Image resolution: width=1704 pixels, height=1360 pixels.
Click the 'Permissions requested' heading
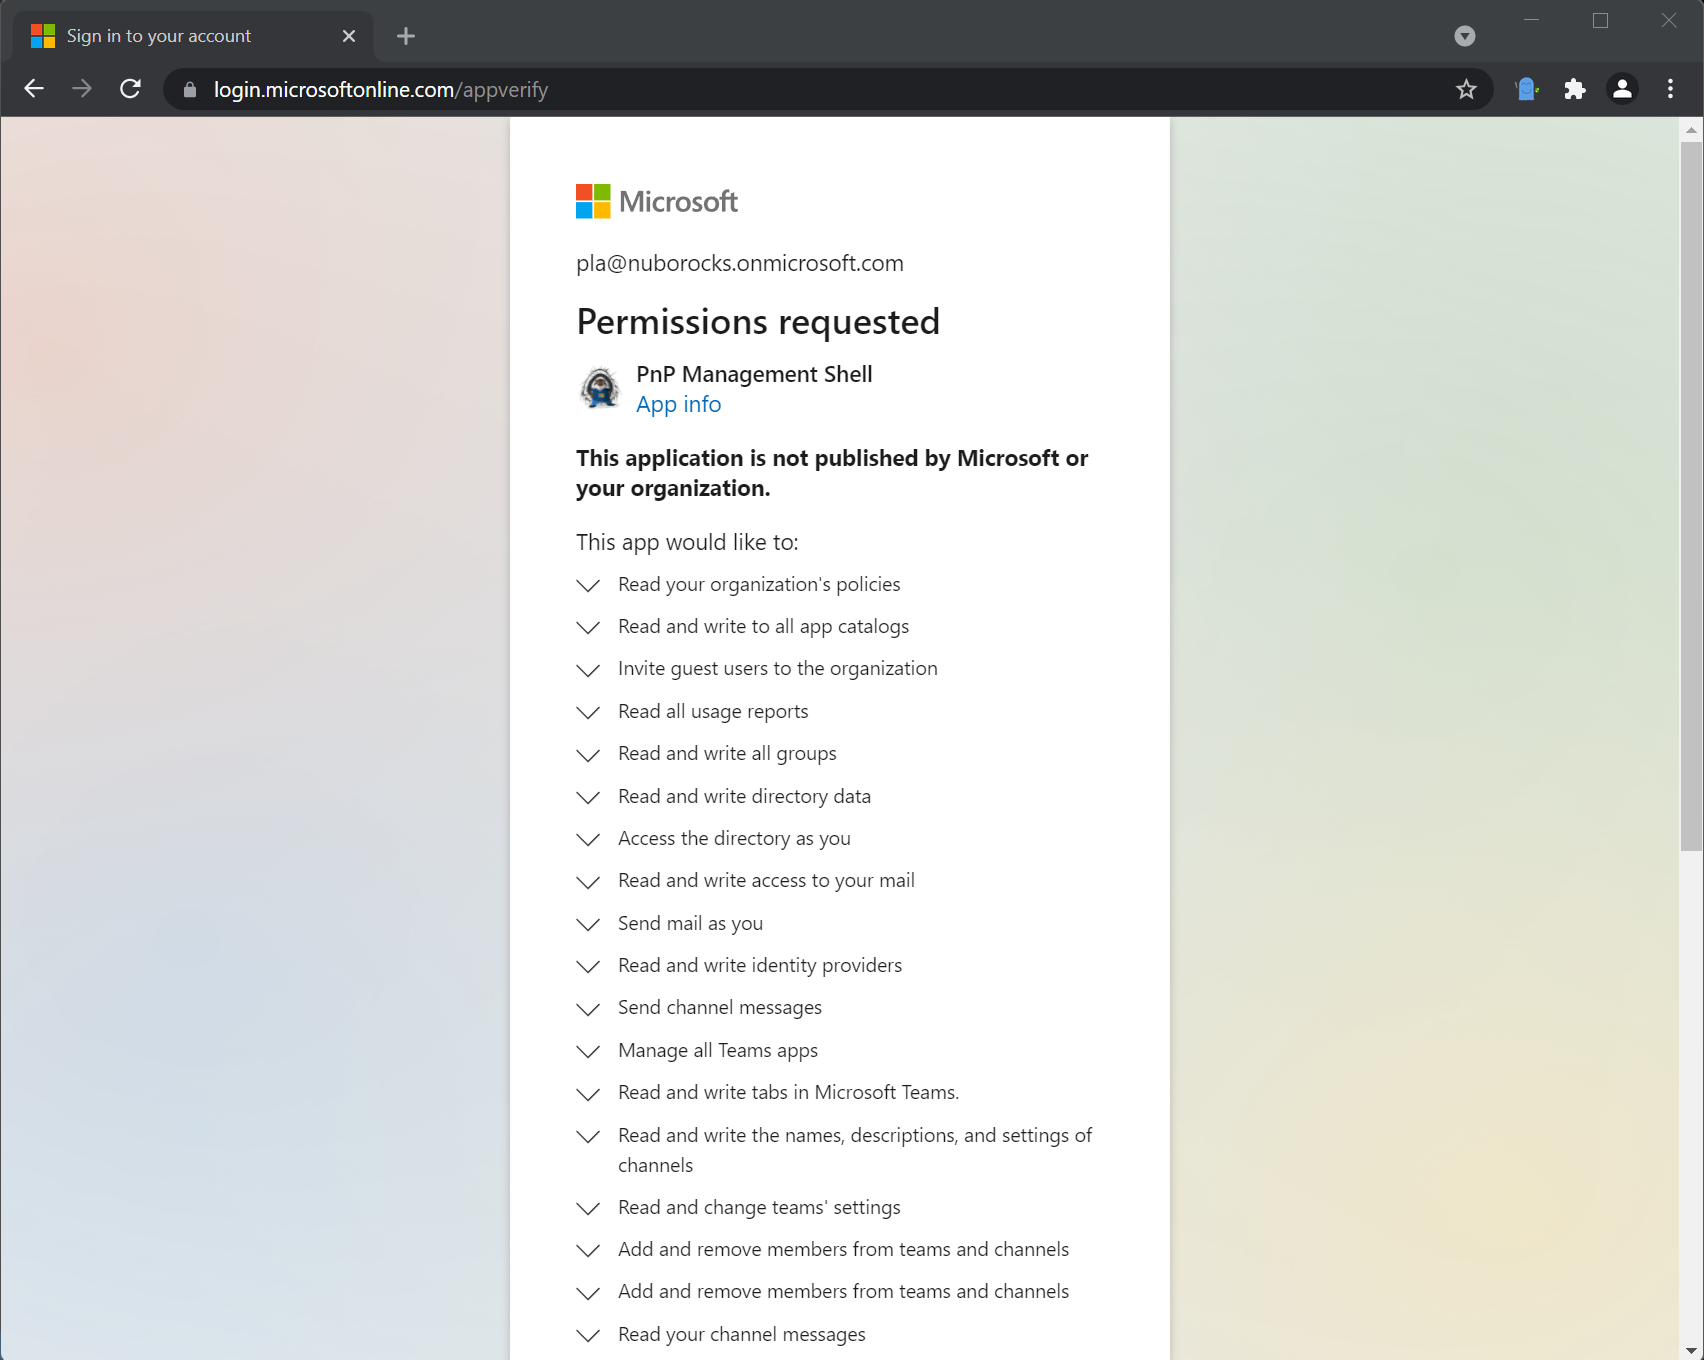tap(758, 322)
